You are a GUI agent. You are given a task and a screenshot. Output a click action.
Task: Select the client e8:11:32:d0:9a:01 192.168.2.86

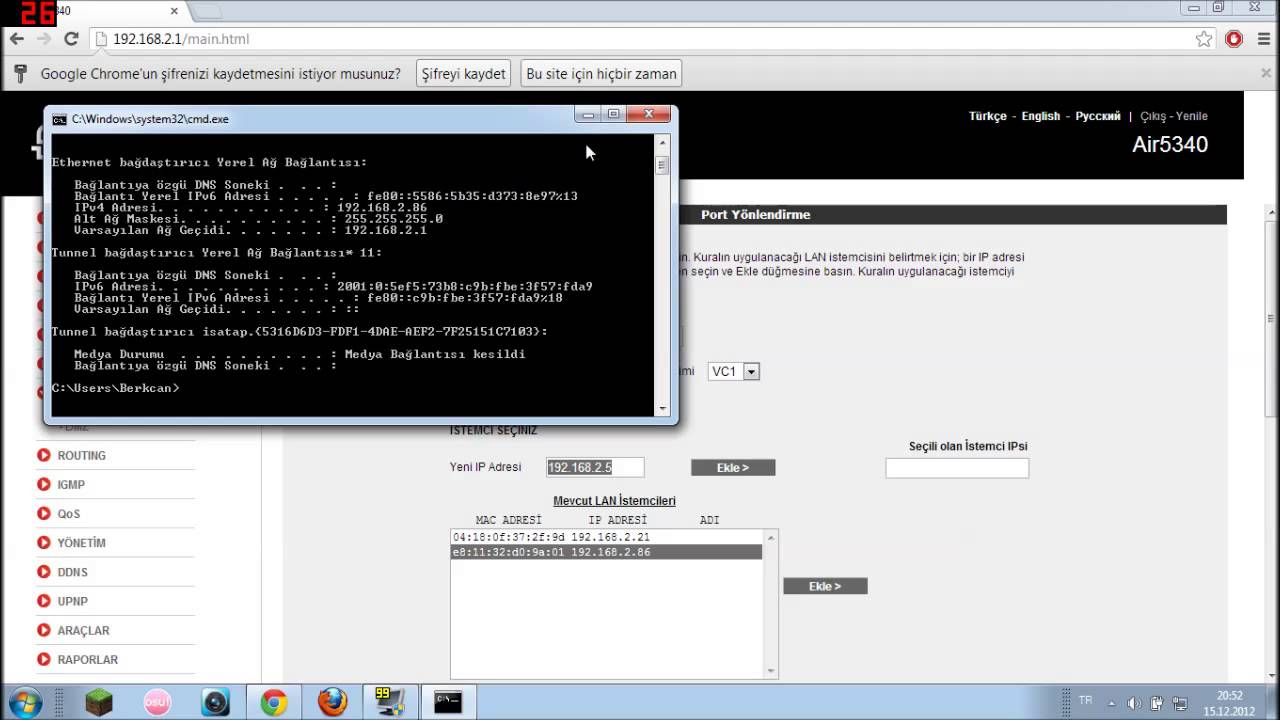(x=606, y=552)
